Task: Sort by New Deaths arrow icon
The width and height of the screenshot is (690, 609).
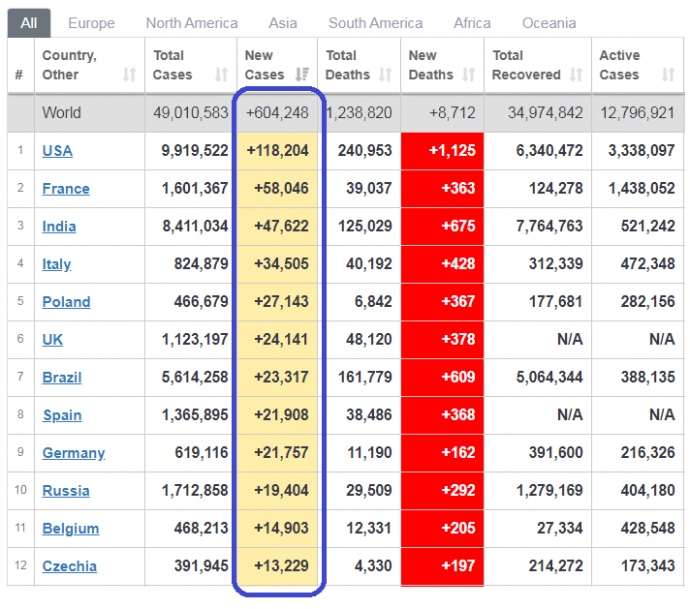Action: click(x=469, y=75)
